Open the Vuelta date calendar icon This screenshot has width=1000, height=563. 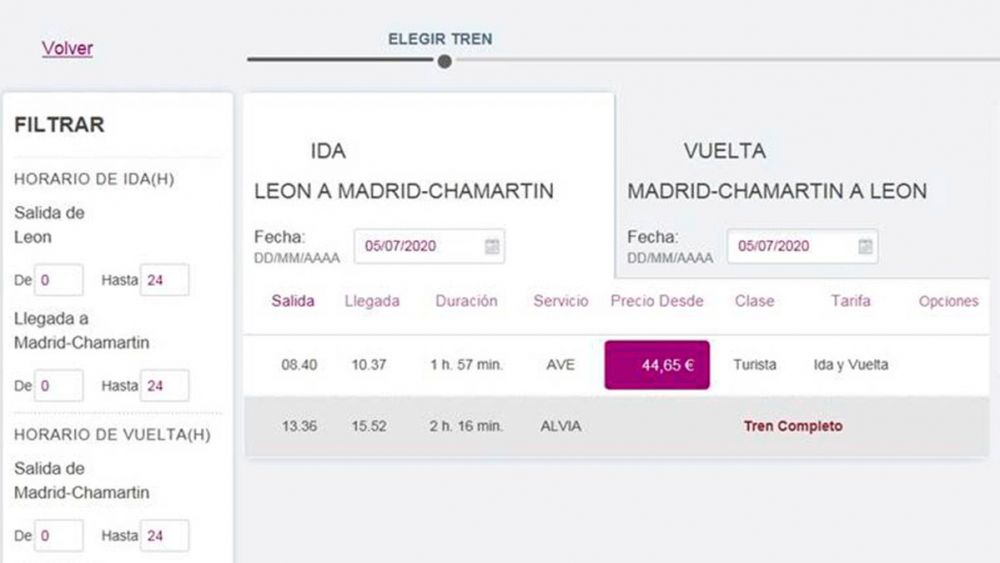865,246
